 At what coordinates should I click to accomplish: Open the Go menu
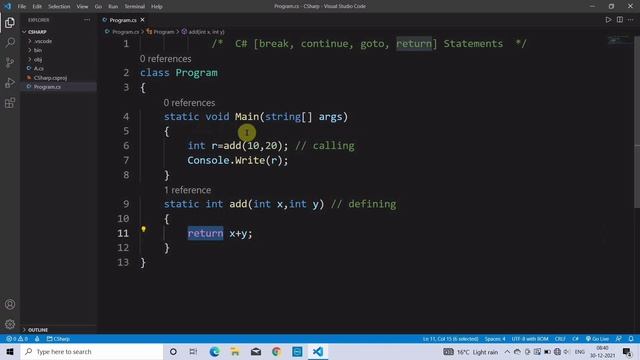98,6
